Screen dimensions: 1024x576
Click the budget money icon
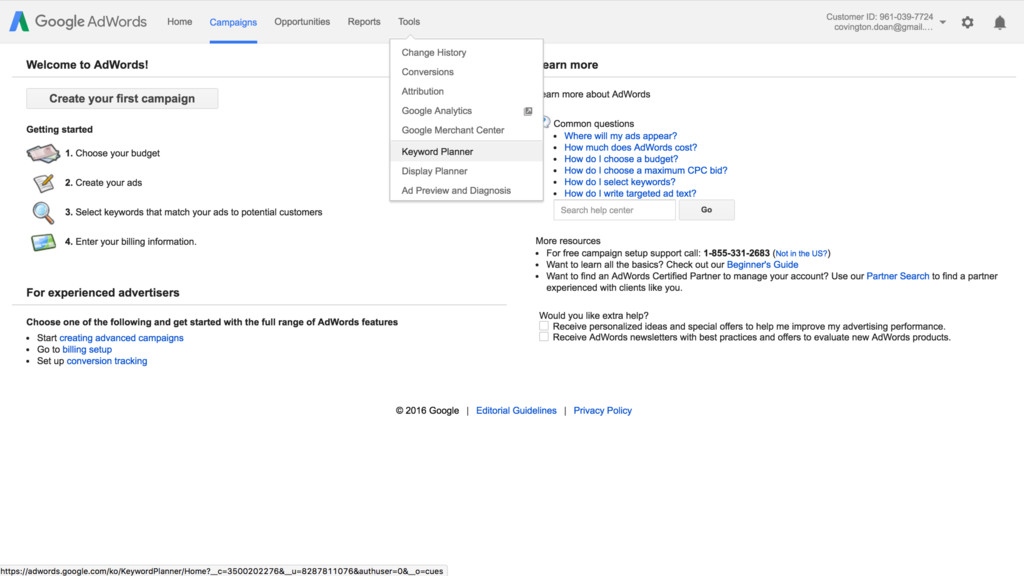coord(43,153)
